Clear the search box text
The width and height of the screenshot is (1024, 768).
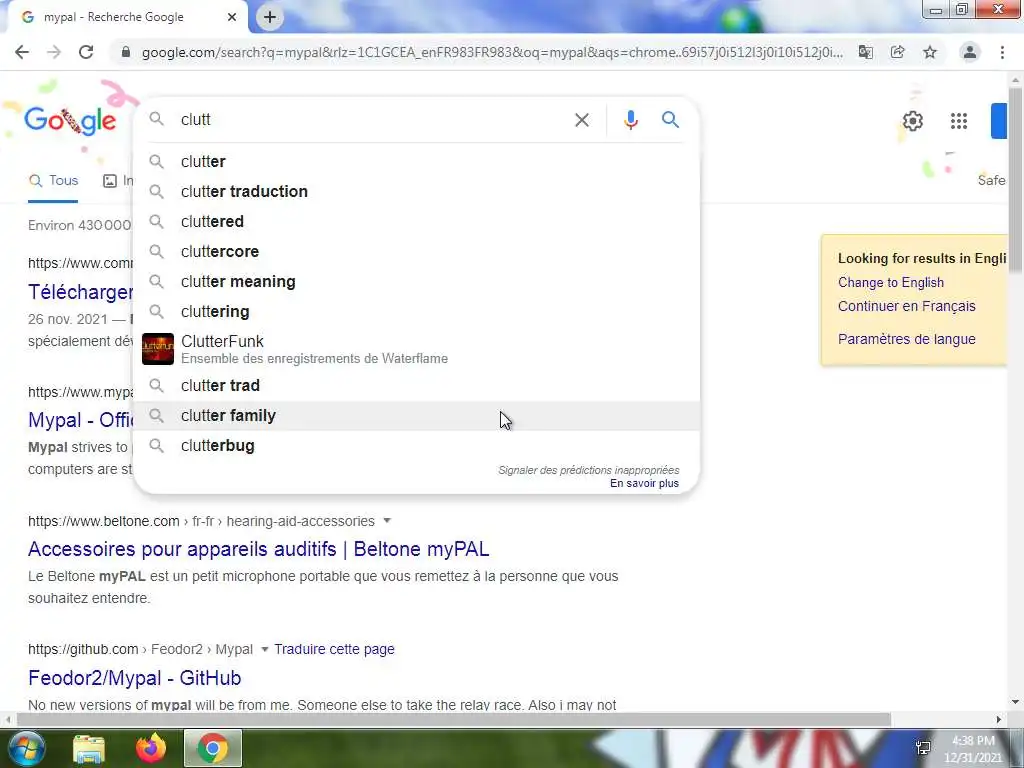[x=581, y=120]
